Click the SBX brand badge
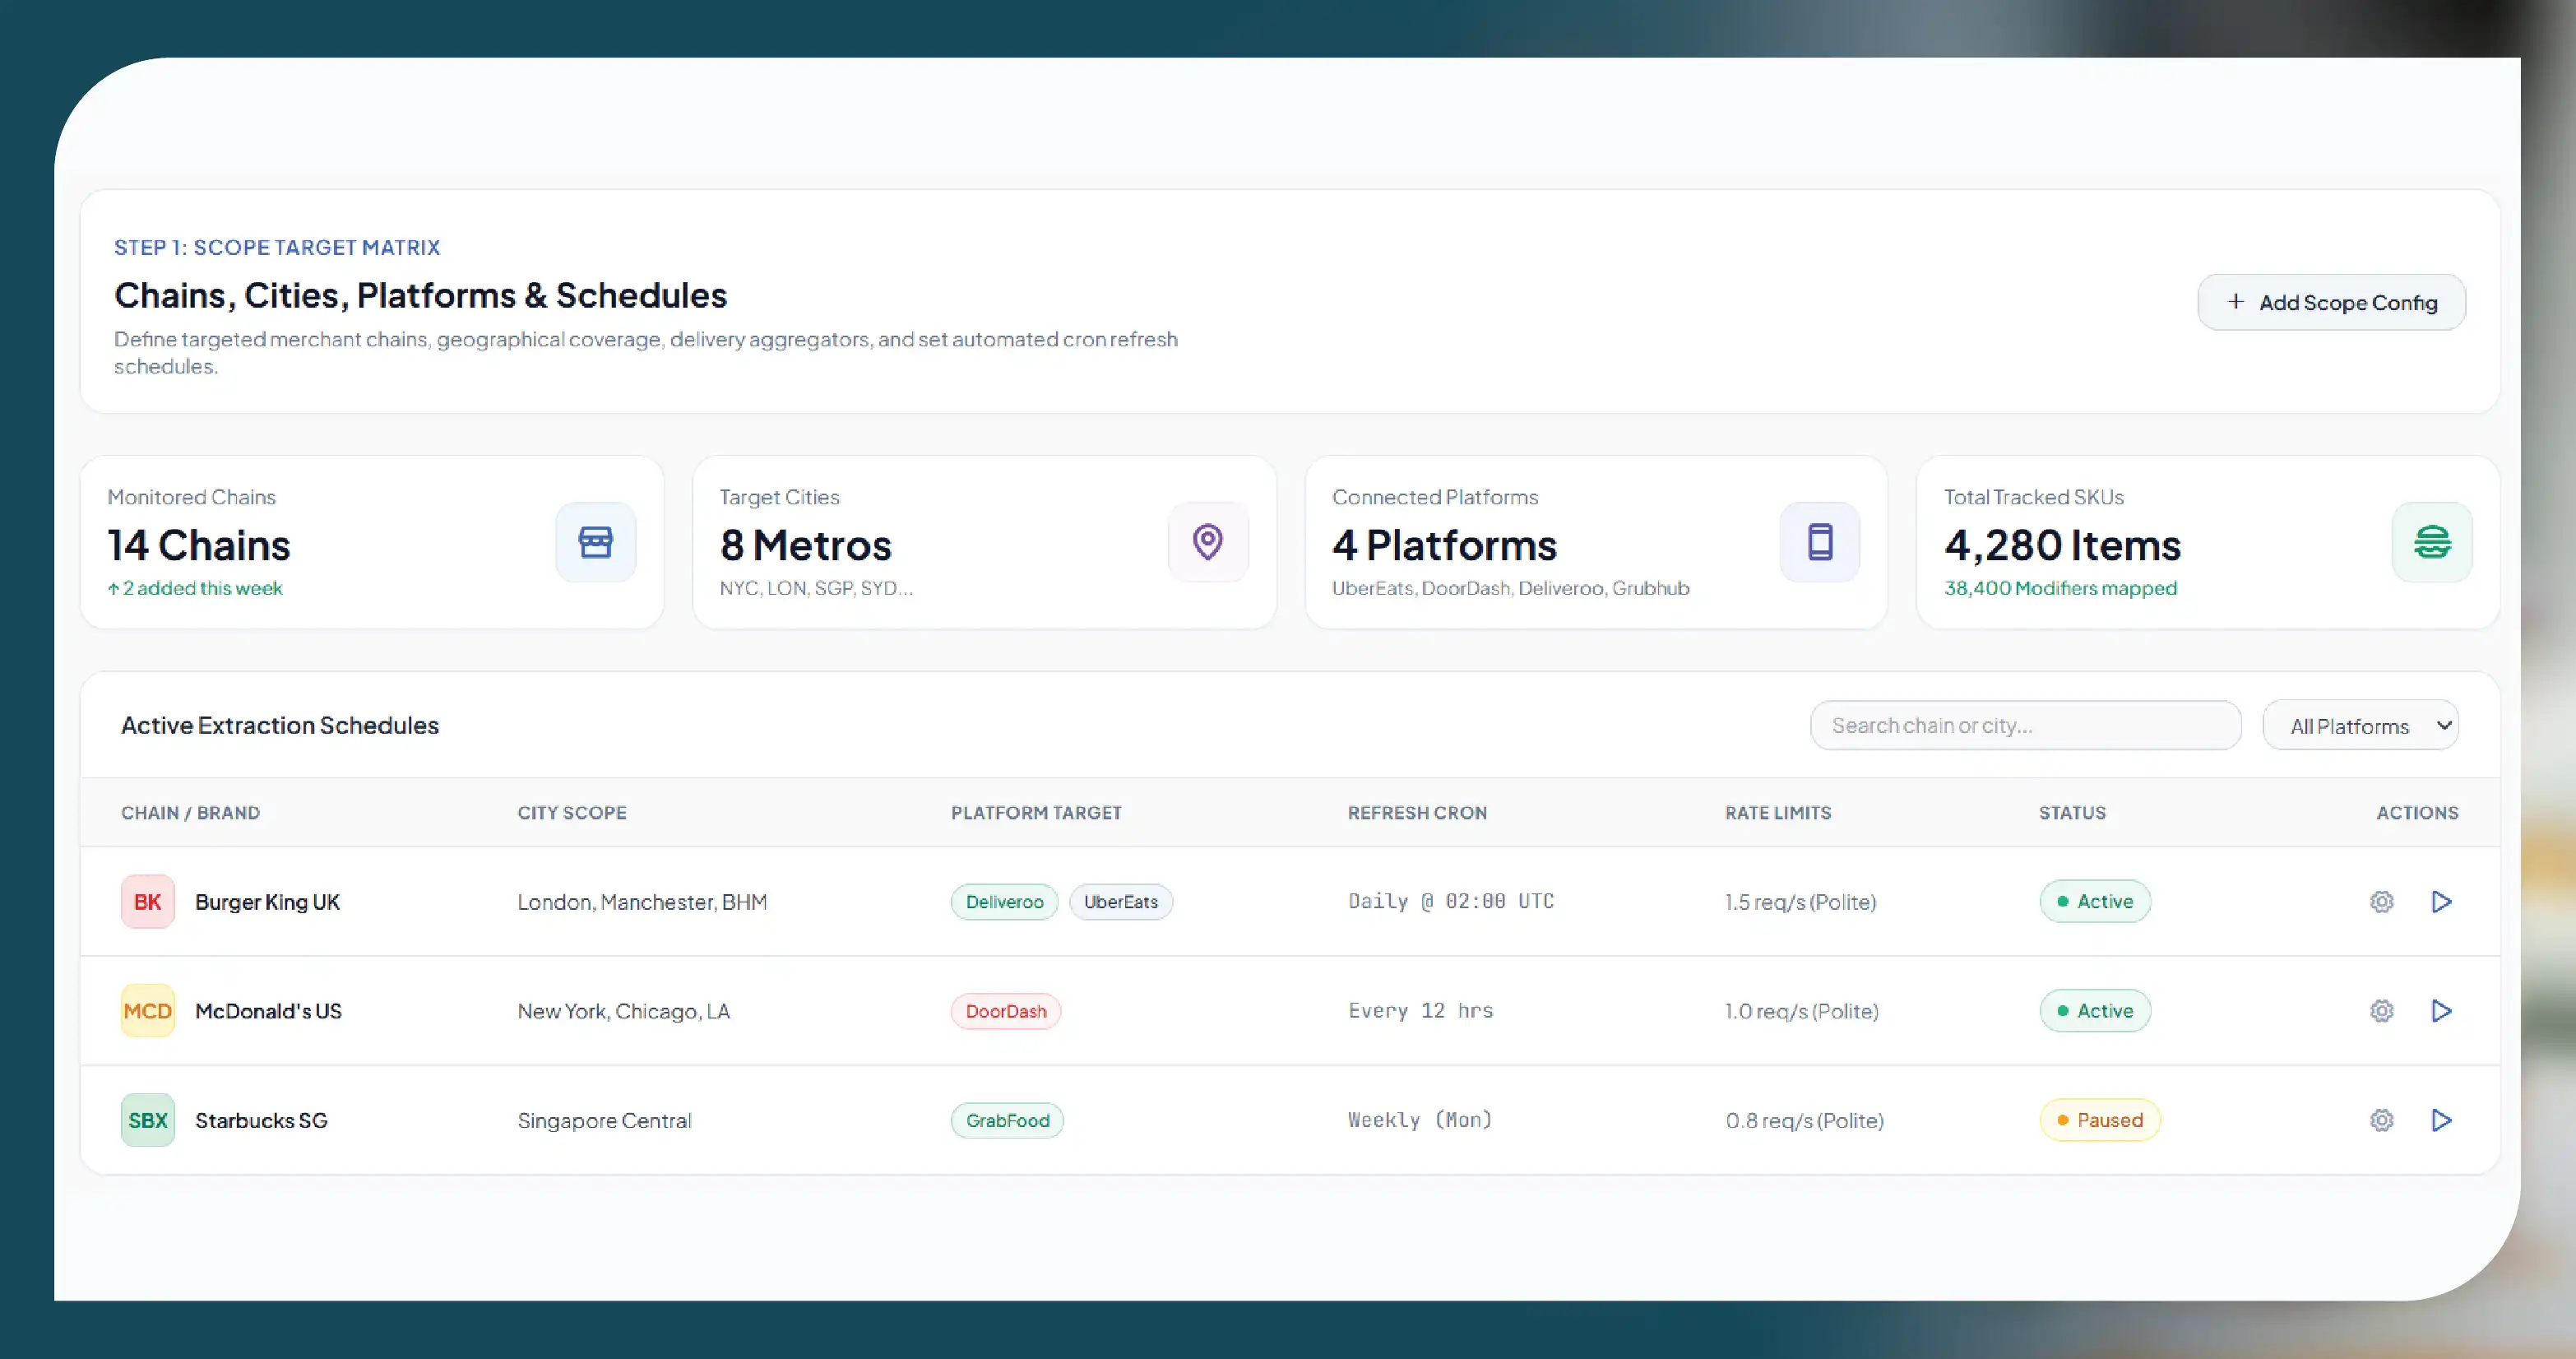Viewport: 2576px width, 1359px height. click(148, 1120)
